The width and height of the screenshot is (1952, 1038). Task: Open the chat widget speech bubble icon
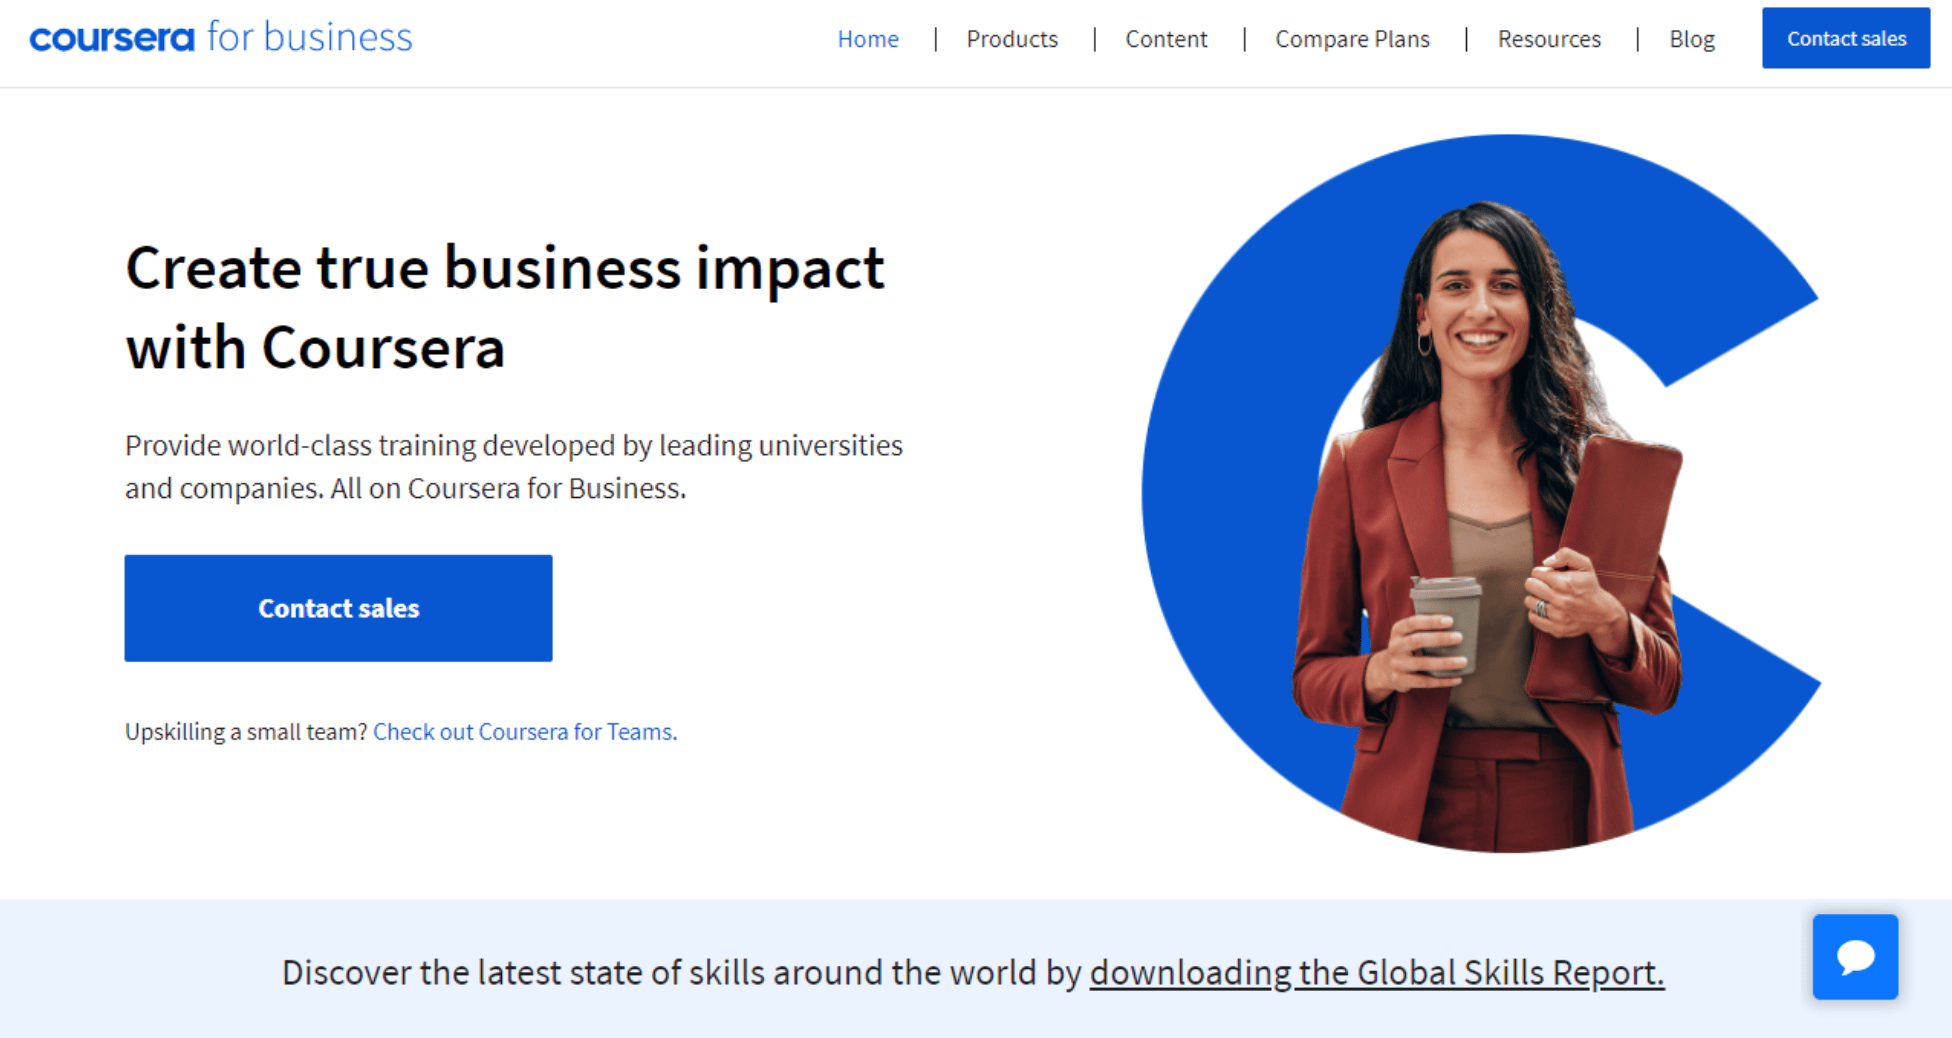pyautogui.click(x=1854, y=957)
